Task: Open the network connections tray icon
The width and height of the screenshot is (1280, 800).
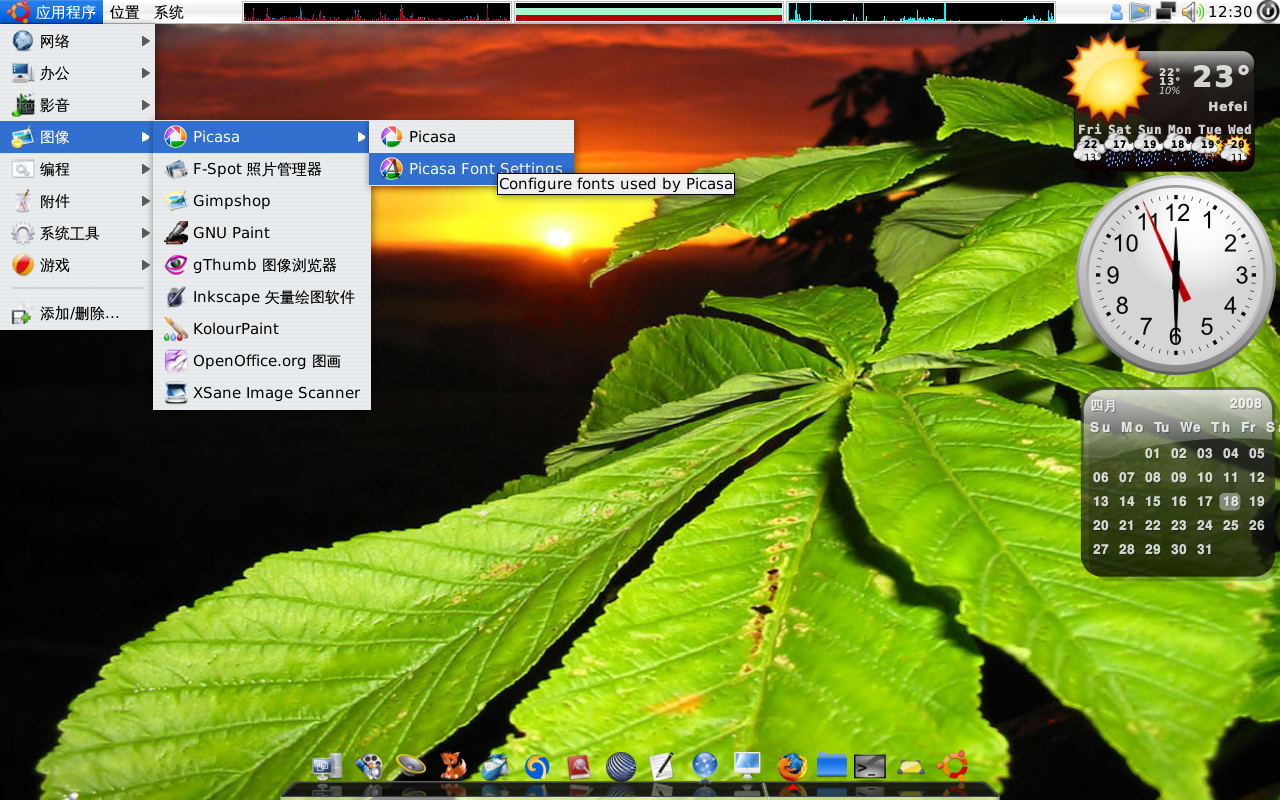Action: pyautogui.click(x=1166, y=12)
